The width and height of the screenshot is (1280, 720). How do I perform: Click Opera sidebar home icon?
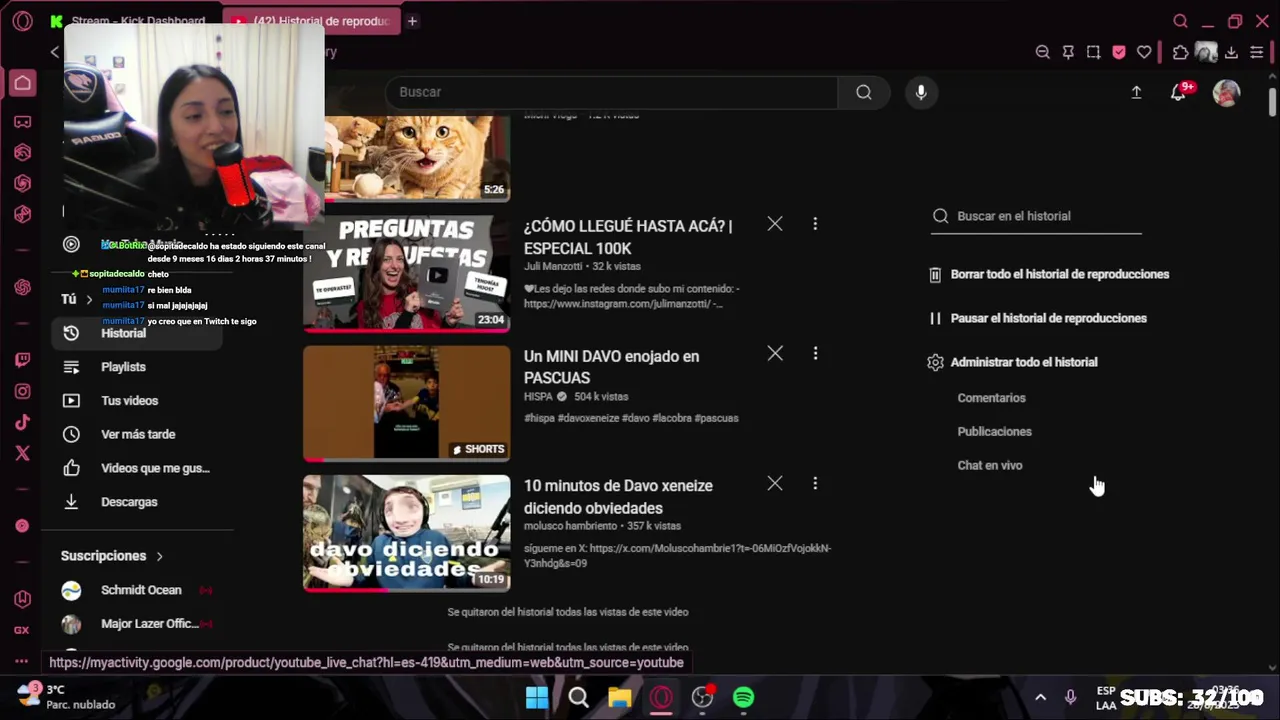pos(22,83)
